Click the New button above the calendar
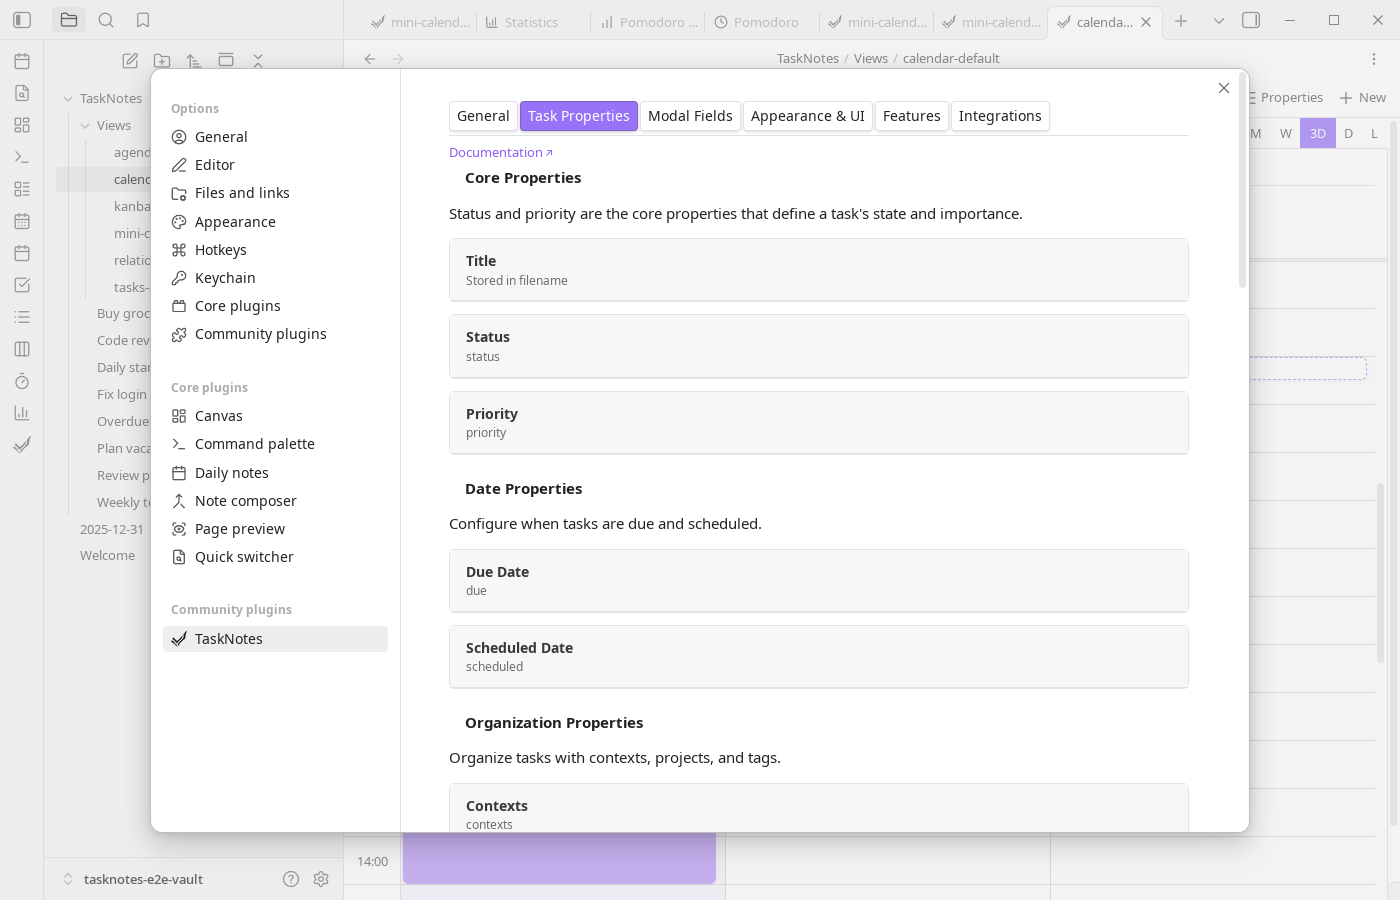The width and height of the screenshot is (1400, 900). 1363,97
